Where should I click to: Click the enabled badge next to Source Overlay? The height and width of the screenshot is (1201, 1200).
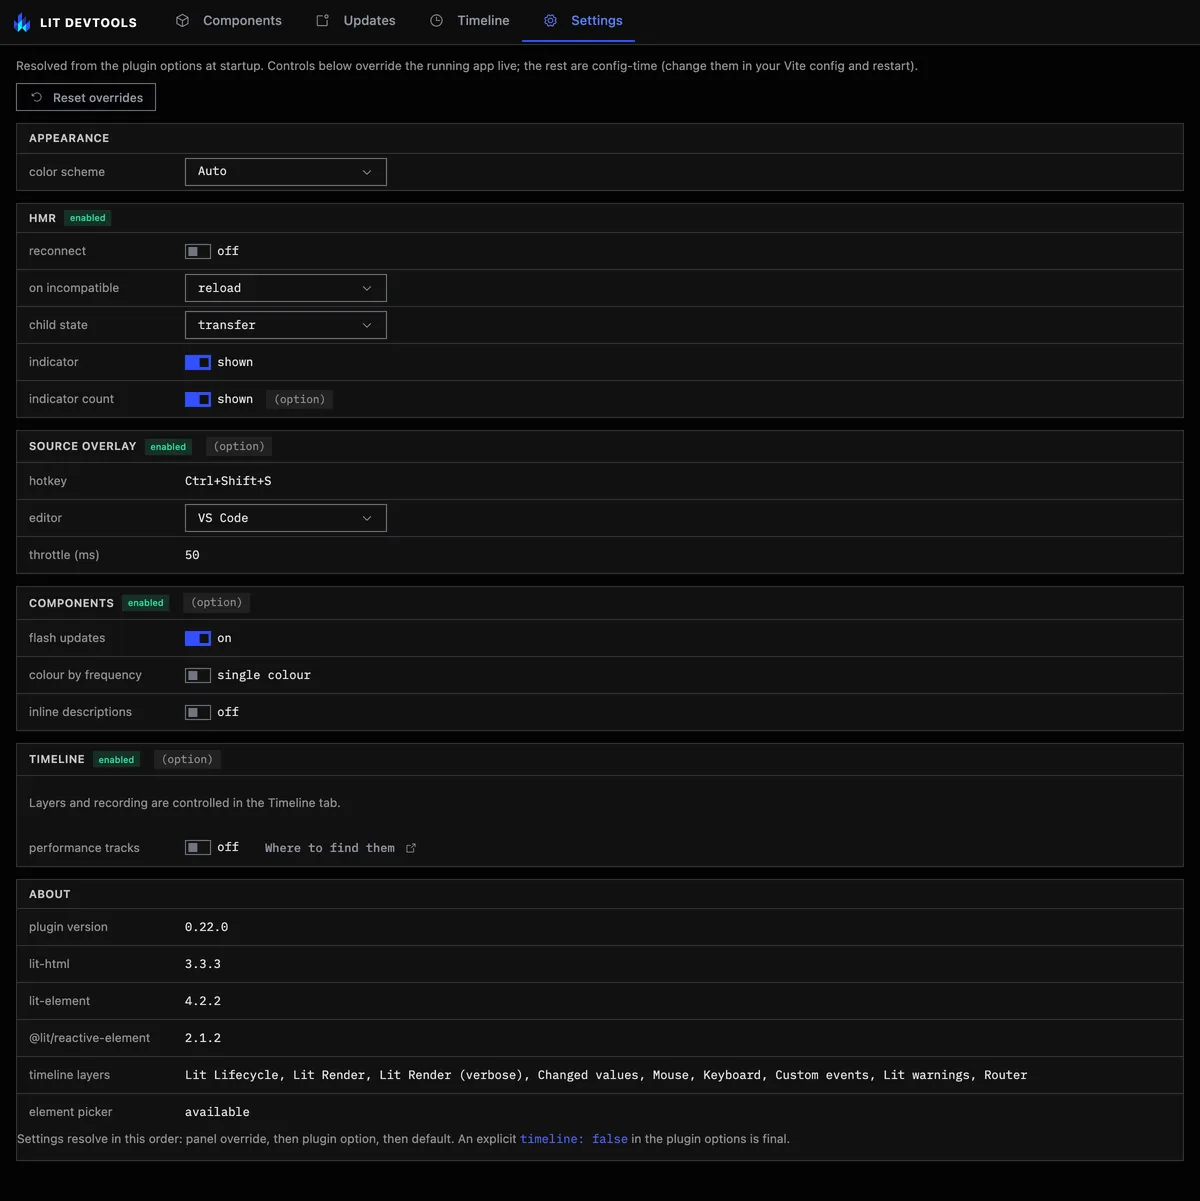coord(168,447)
